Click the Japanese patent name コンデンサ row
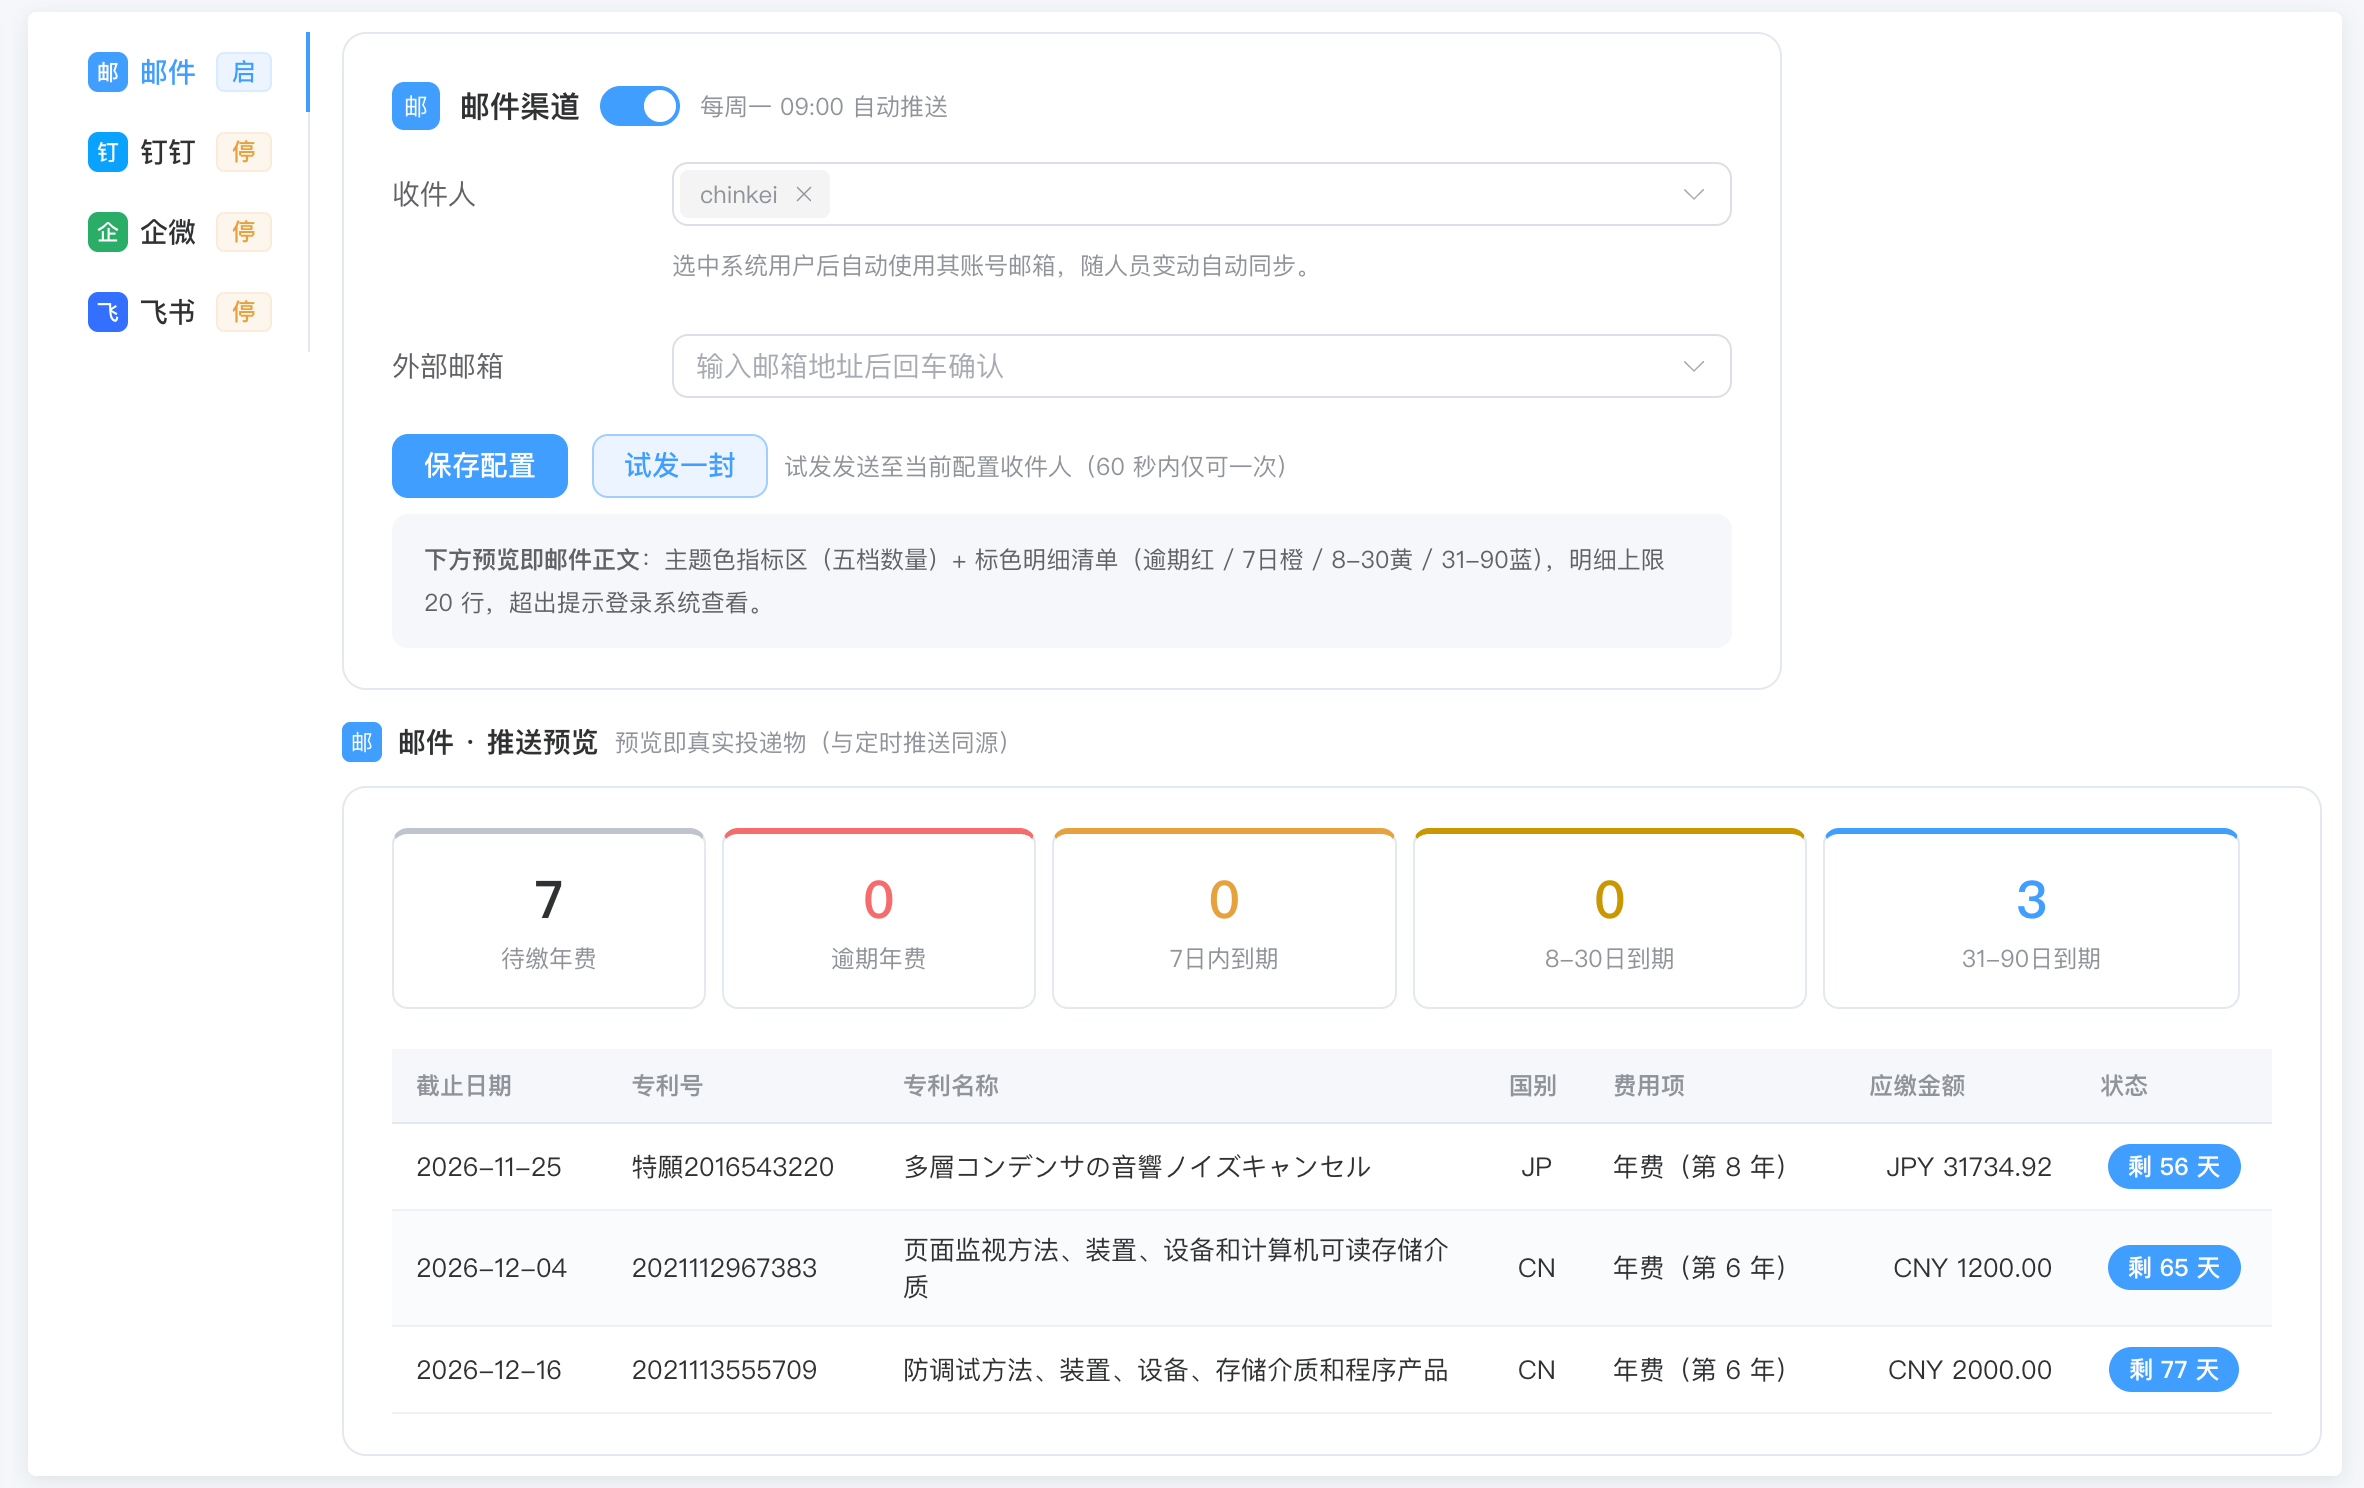Image resolution: width=2364 pixels, height=1488 pixels. click(x=1137, y=1167)
